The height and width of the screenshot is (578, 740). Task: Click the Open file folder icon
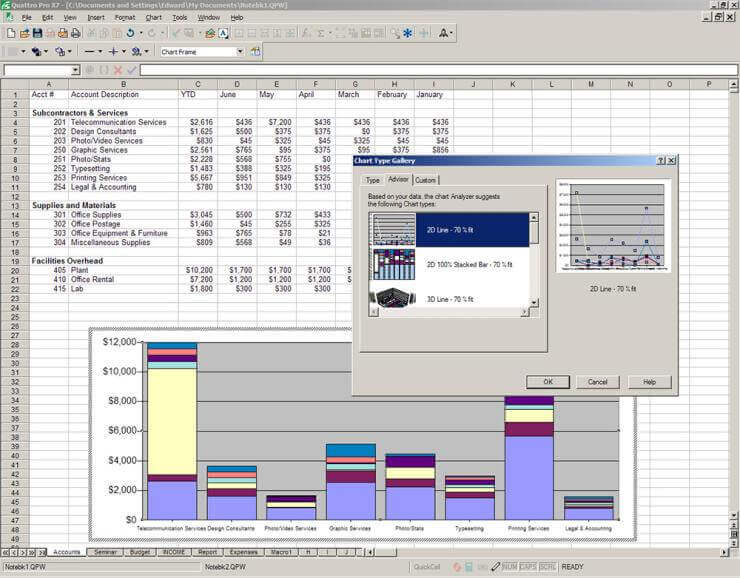click(25, 33)
